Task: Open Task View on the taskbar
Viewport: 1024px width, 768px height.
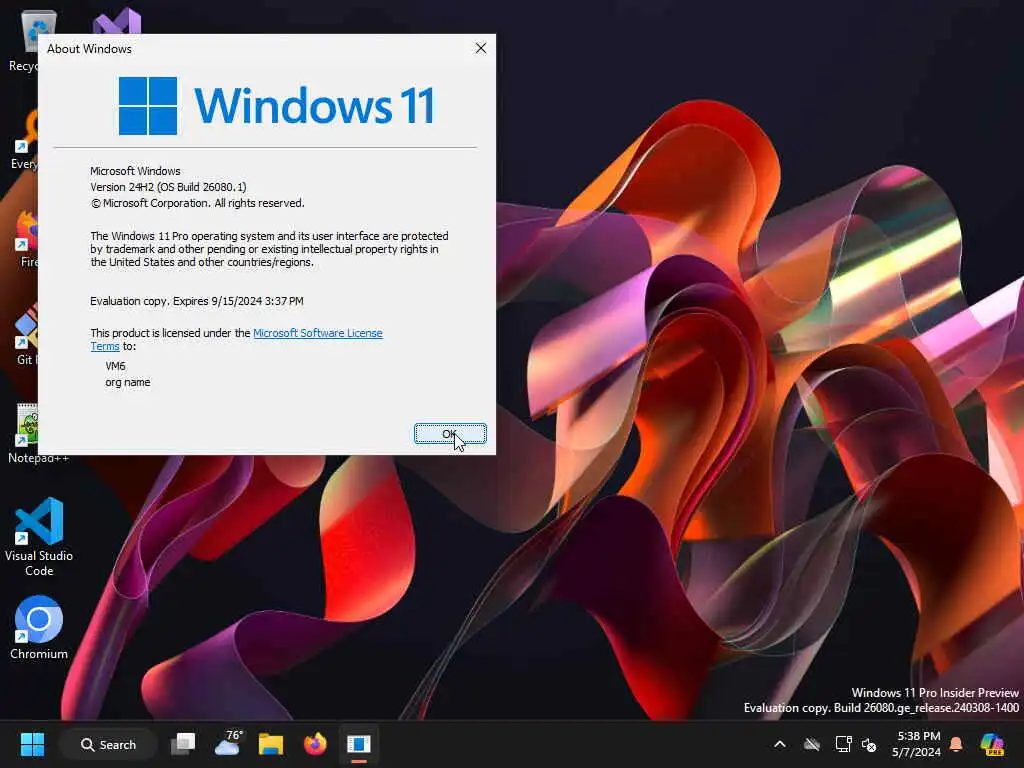Action: coord(183,744)
